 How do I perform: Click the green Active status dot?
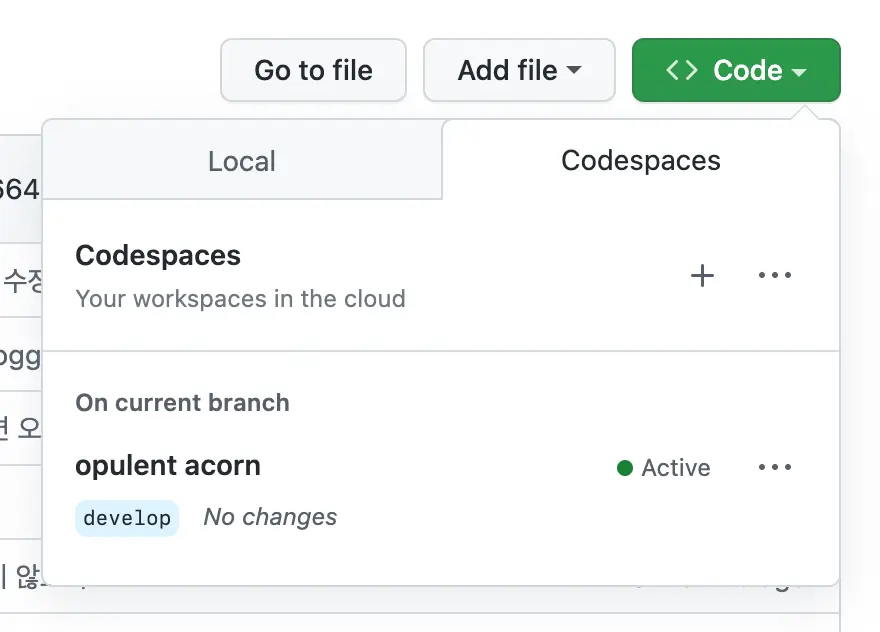(625, 468)
